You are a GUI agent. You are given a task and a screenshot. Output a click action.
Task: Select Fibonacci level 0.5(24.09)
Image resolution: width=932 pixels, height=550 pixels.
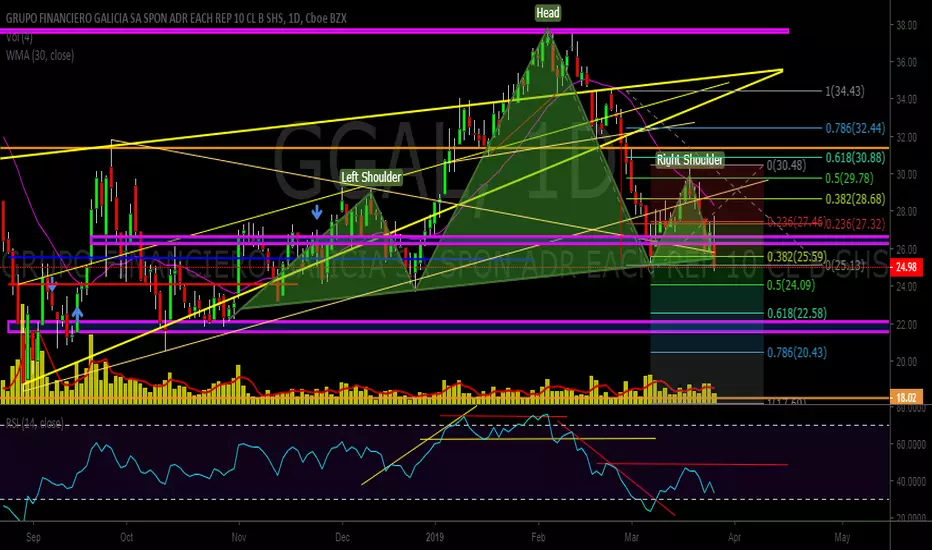pos(791,285)
